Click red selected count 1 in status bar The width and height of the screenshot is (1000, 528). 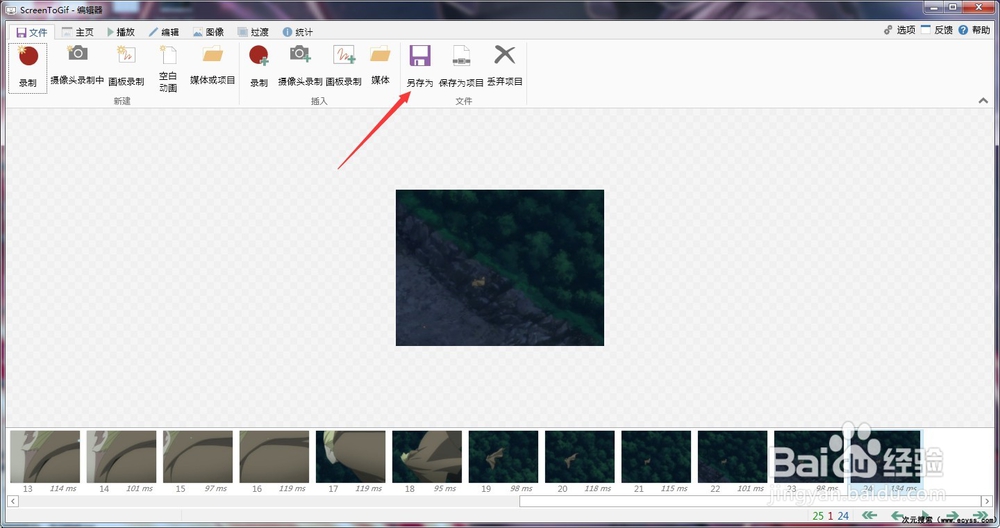click(x=830, y=516)
